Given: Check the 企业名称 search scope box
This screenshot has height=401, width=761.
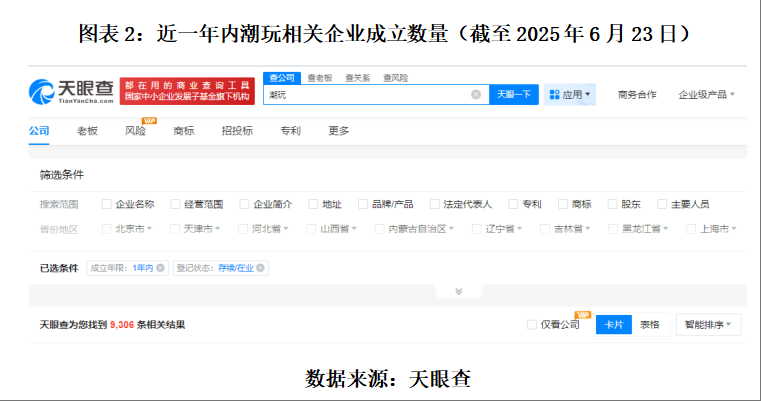Looking at the screenshot, I should (x=107, y=204).
